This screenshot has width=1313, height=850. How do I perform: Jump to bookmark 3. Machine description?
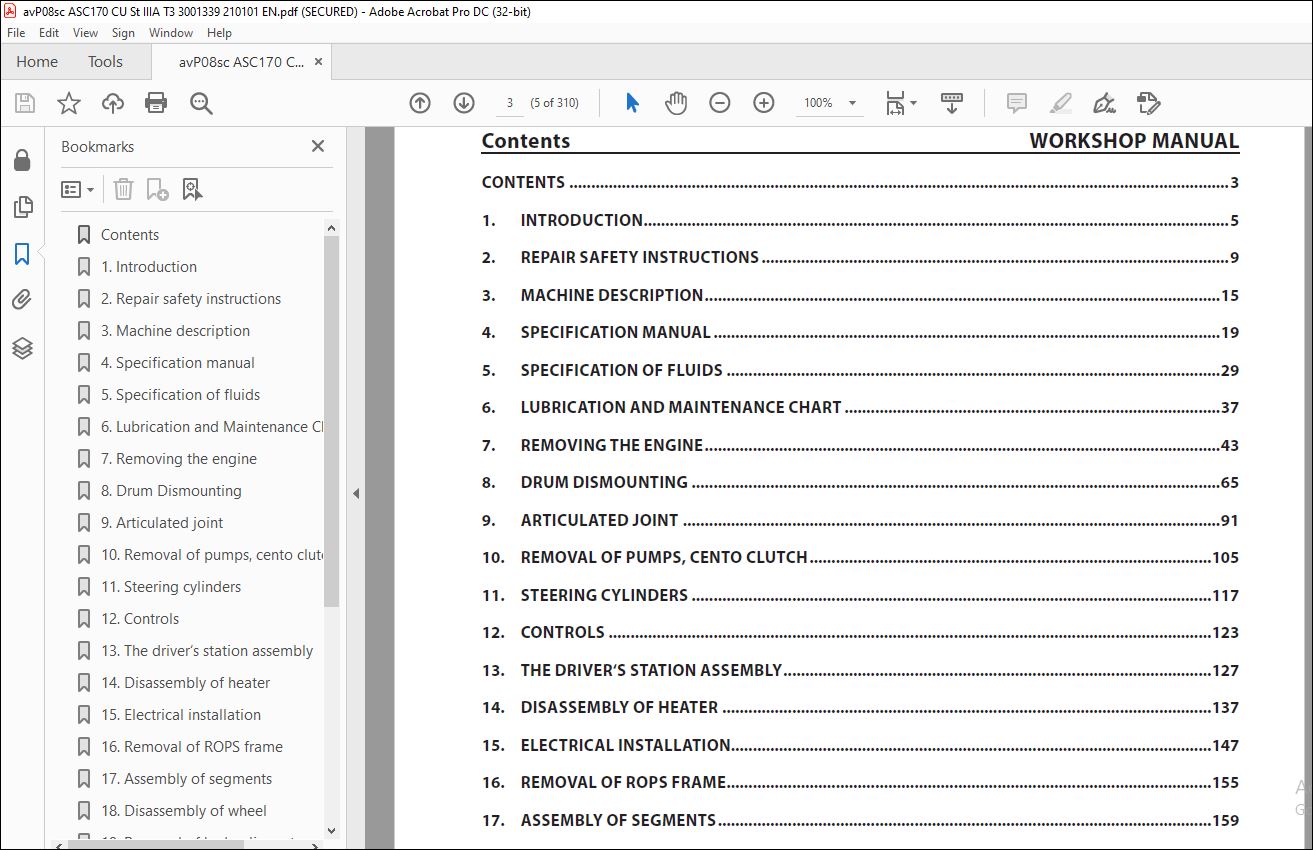(x=175, y=331)
